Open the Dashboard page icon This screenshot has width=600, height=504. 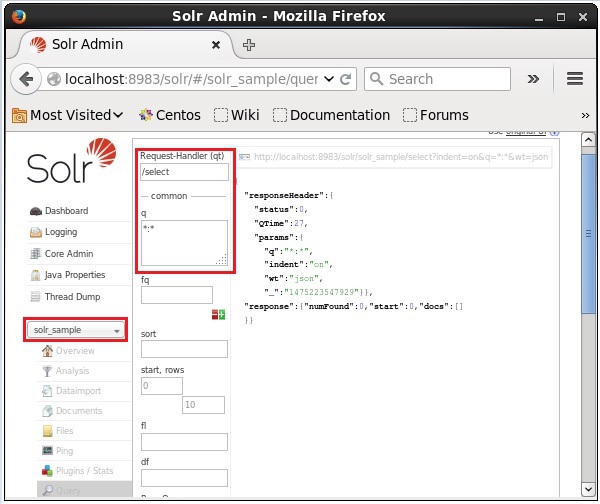point(36,211)
